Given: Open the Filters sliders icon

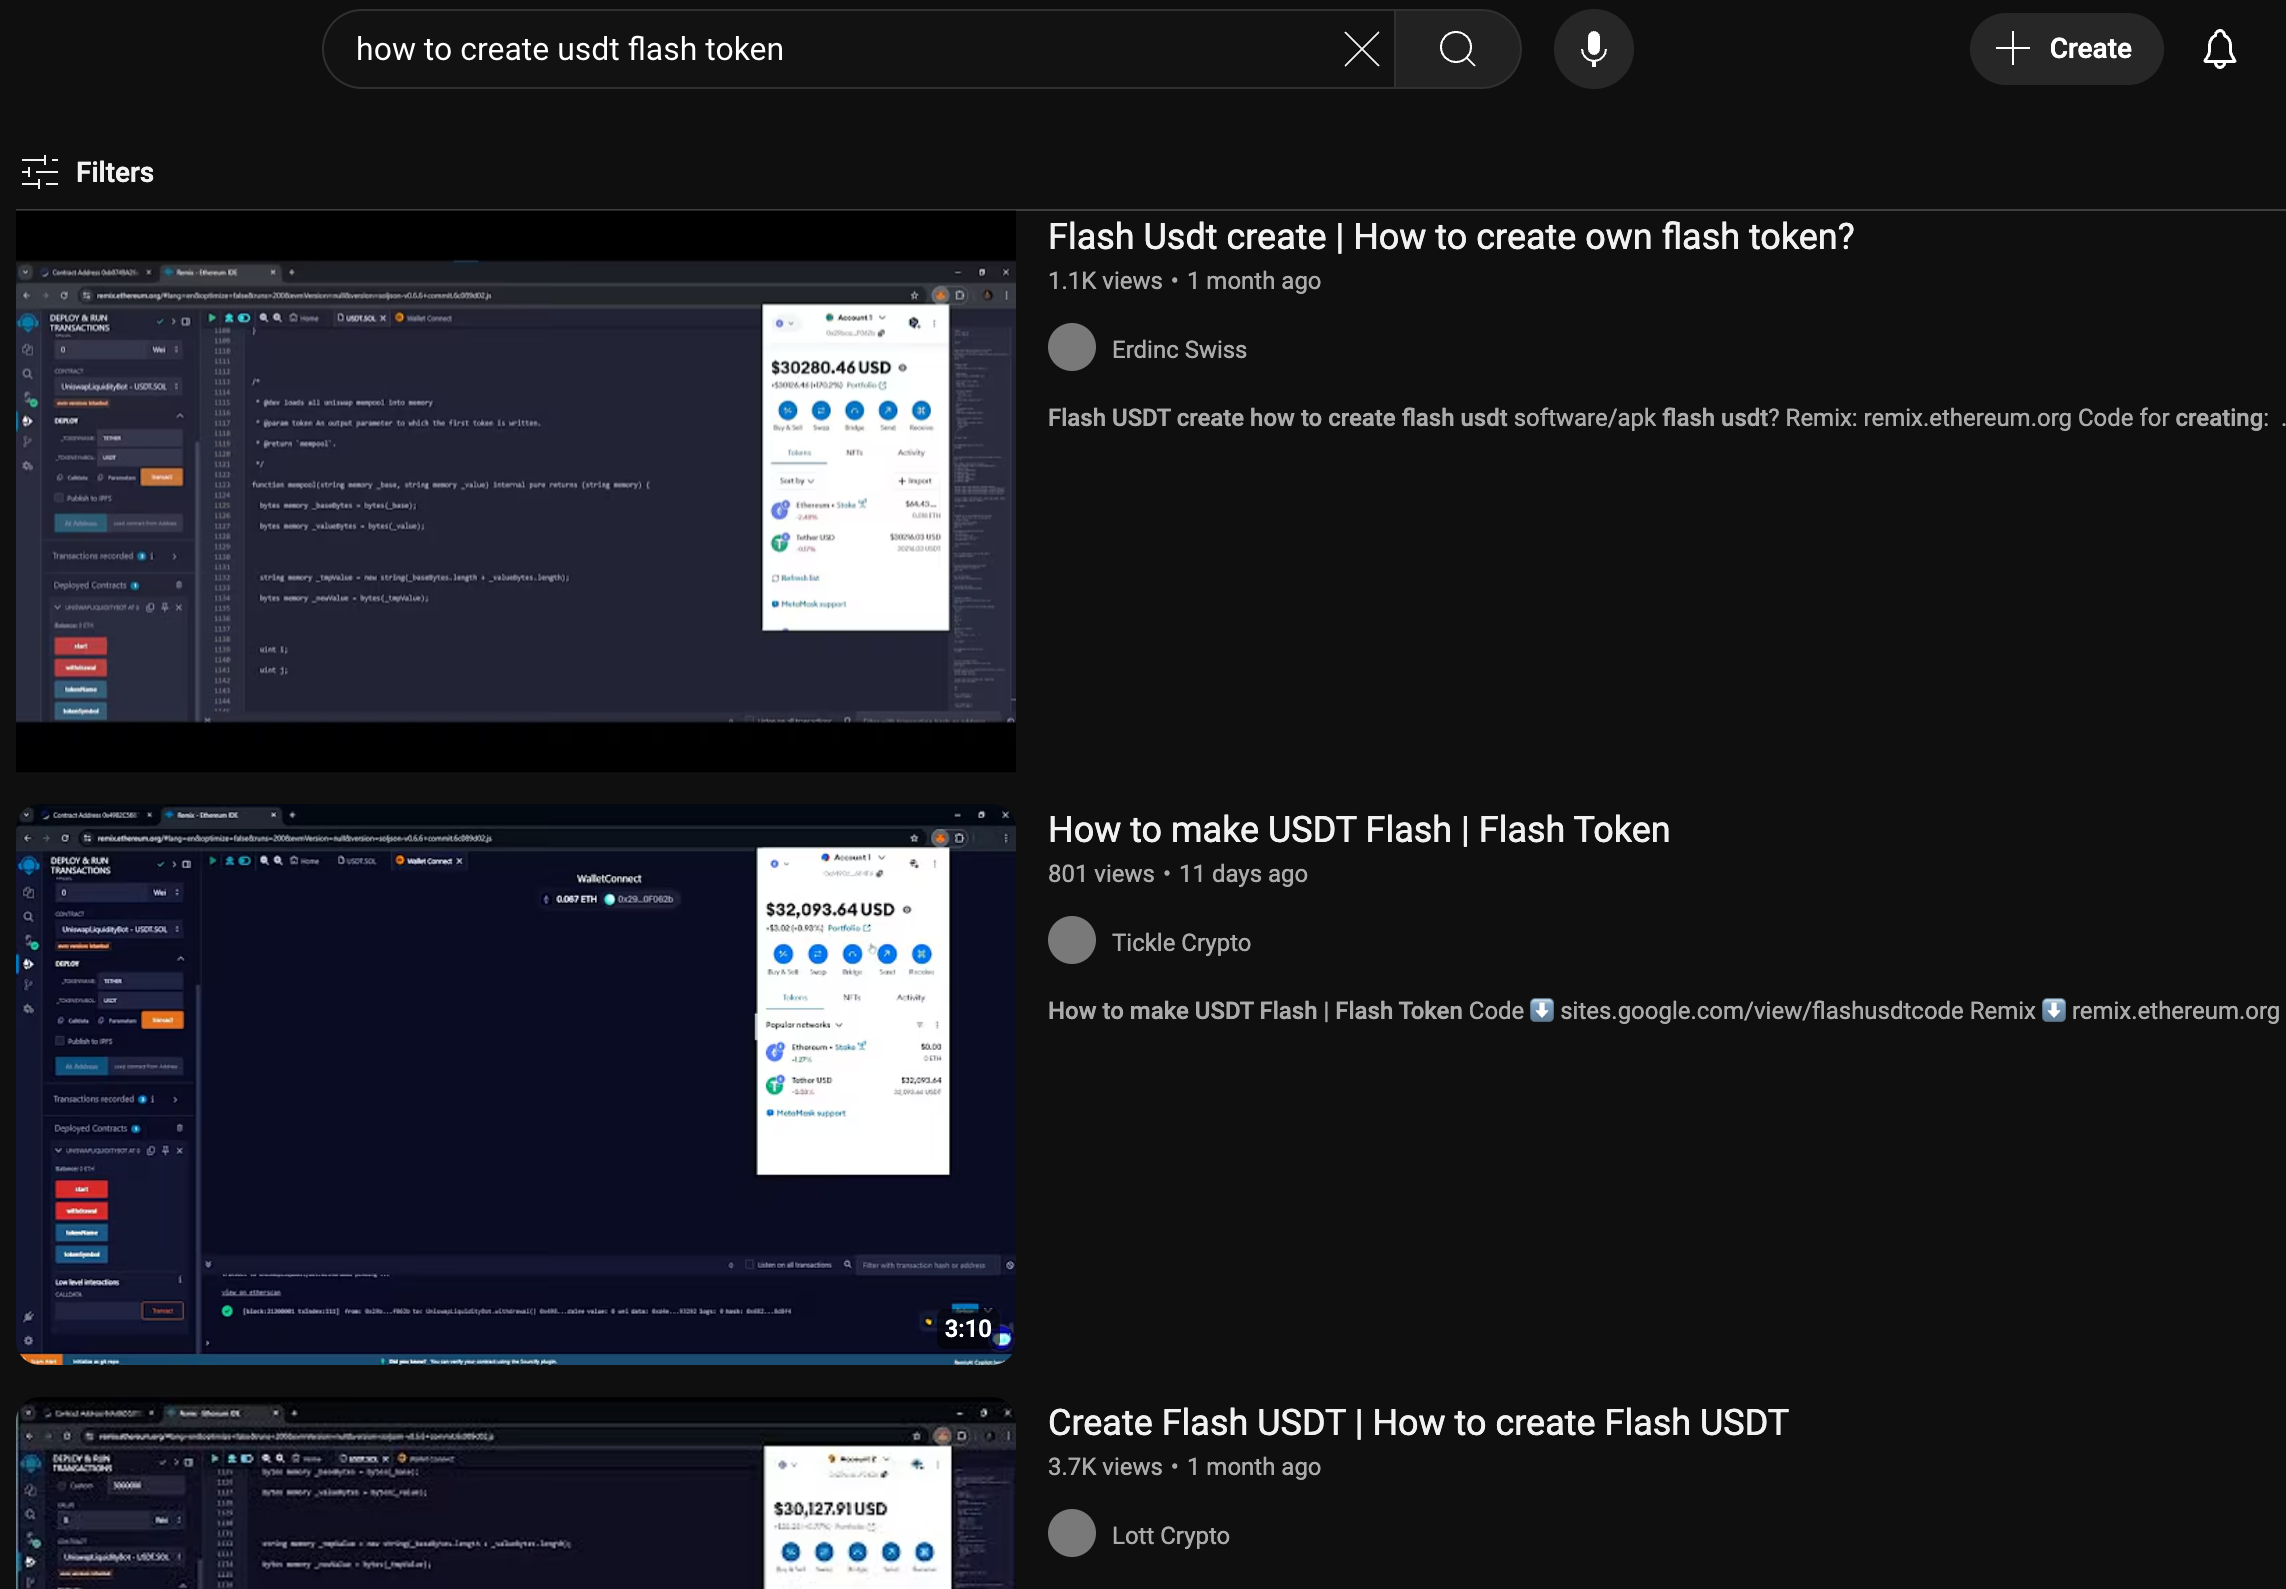Looking at the screenshot, I should pos(40,172).
